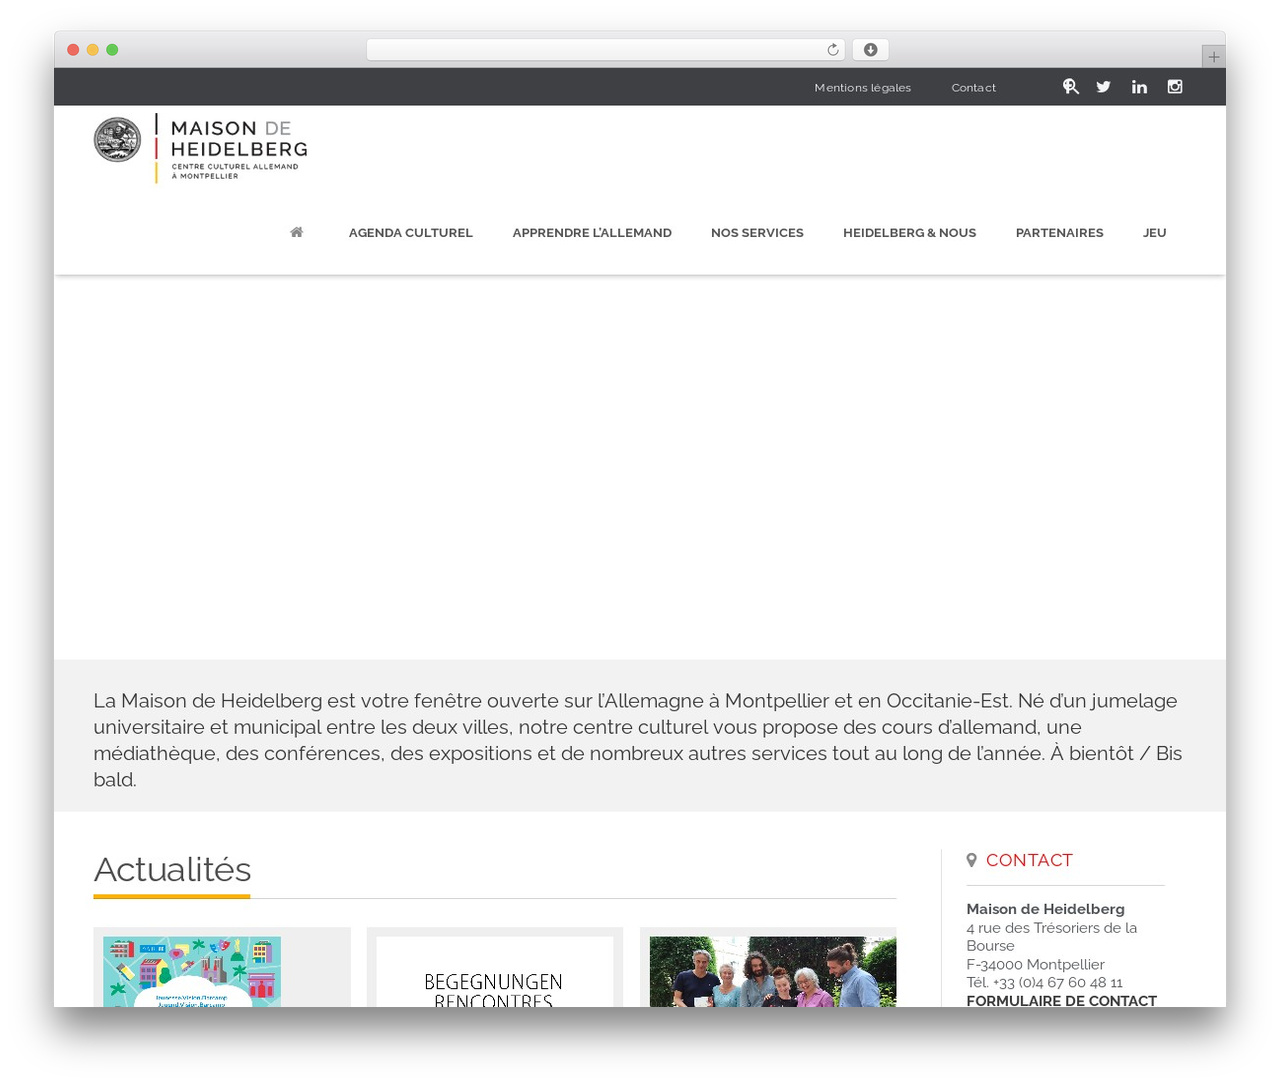
Task: Click the red CONTACT sidebar heading
Action: (1029, 860)
